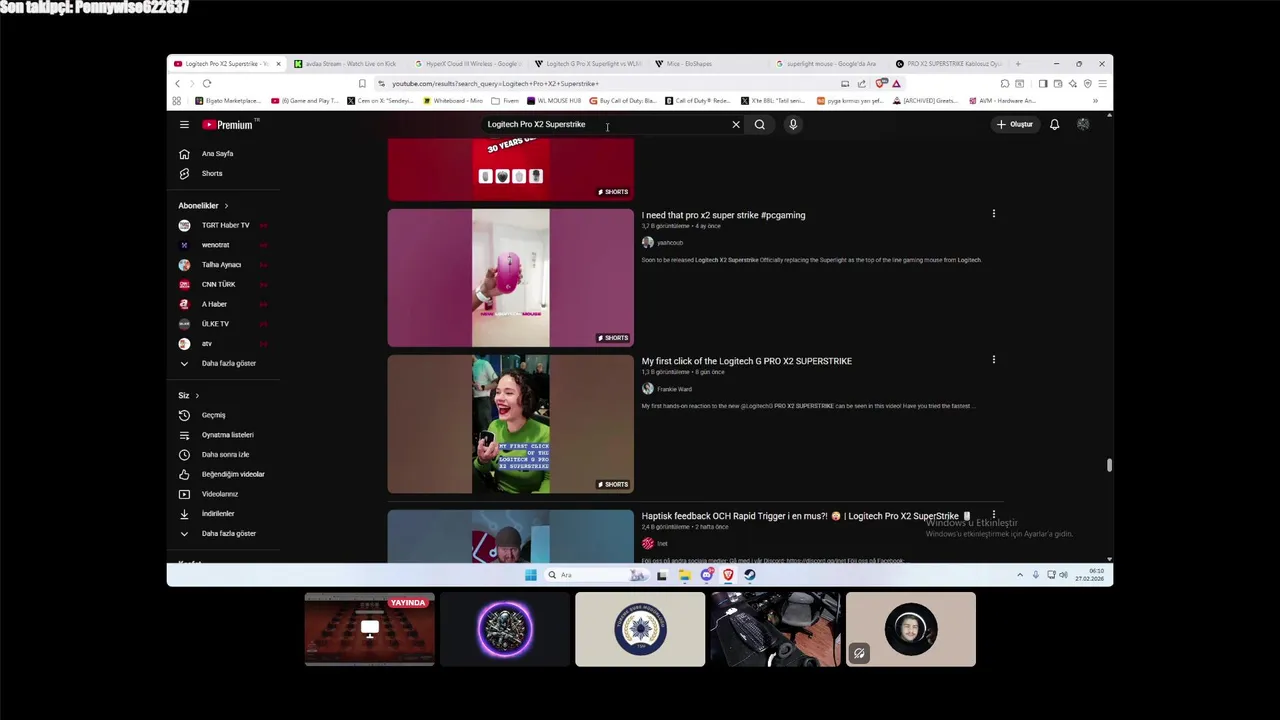Click the Brave Shields lion icon
The height and width of the screenshot is (720, 1280).
click(880, 84)
